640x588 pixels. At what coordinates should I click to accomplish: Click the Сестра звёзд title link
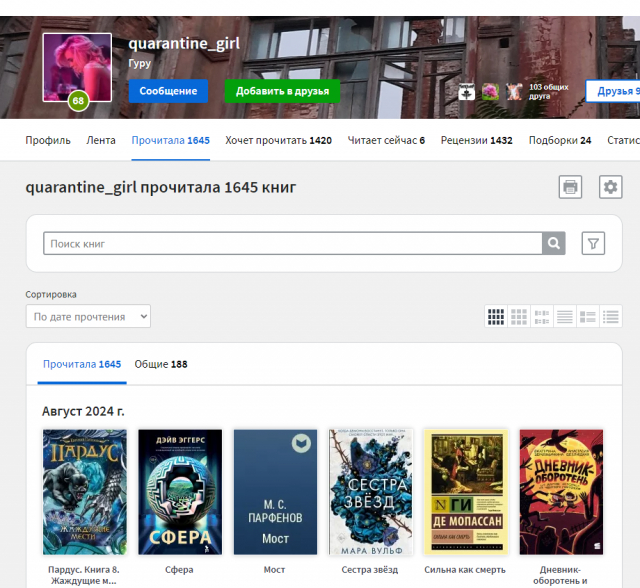[370, 570]
